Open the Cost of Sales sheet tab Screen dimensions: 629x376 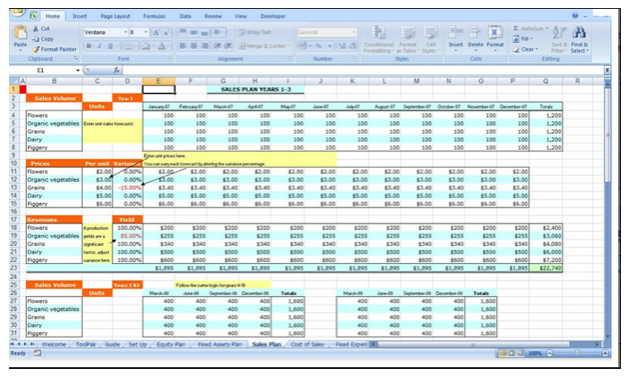click(x=307, y=344)
